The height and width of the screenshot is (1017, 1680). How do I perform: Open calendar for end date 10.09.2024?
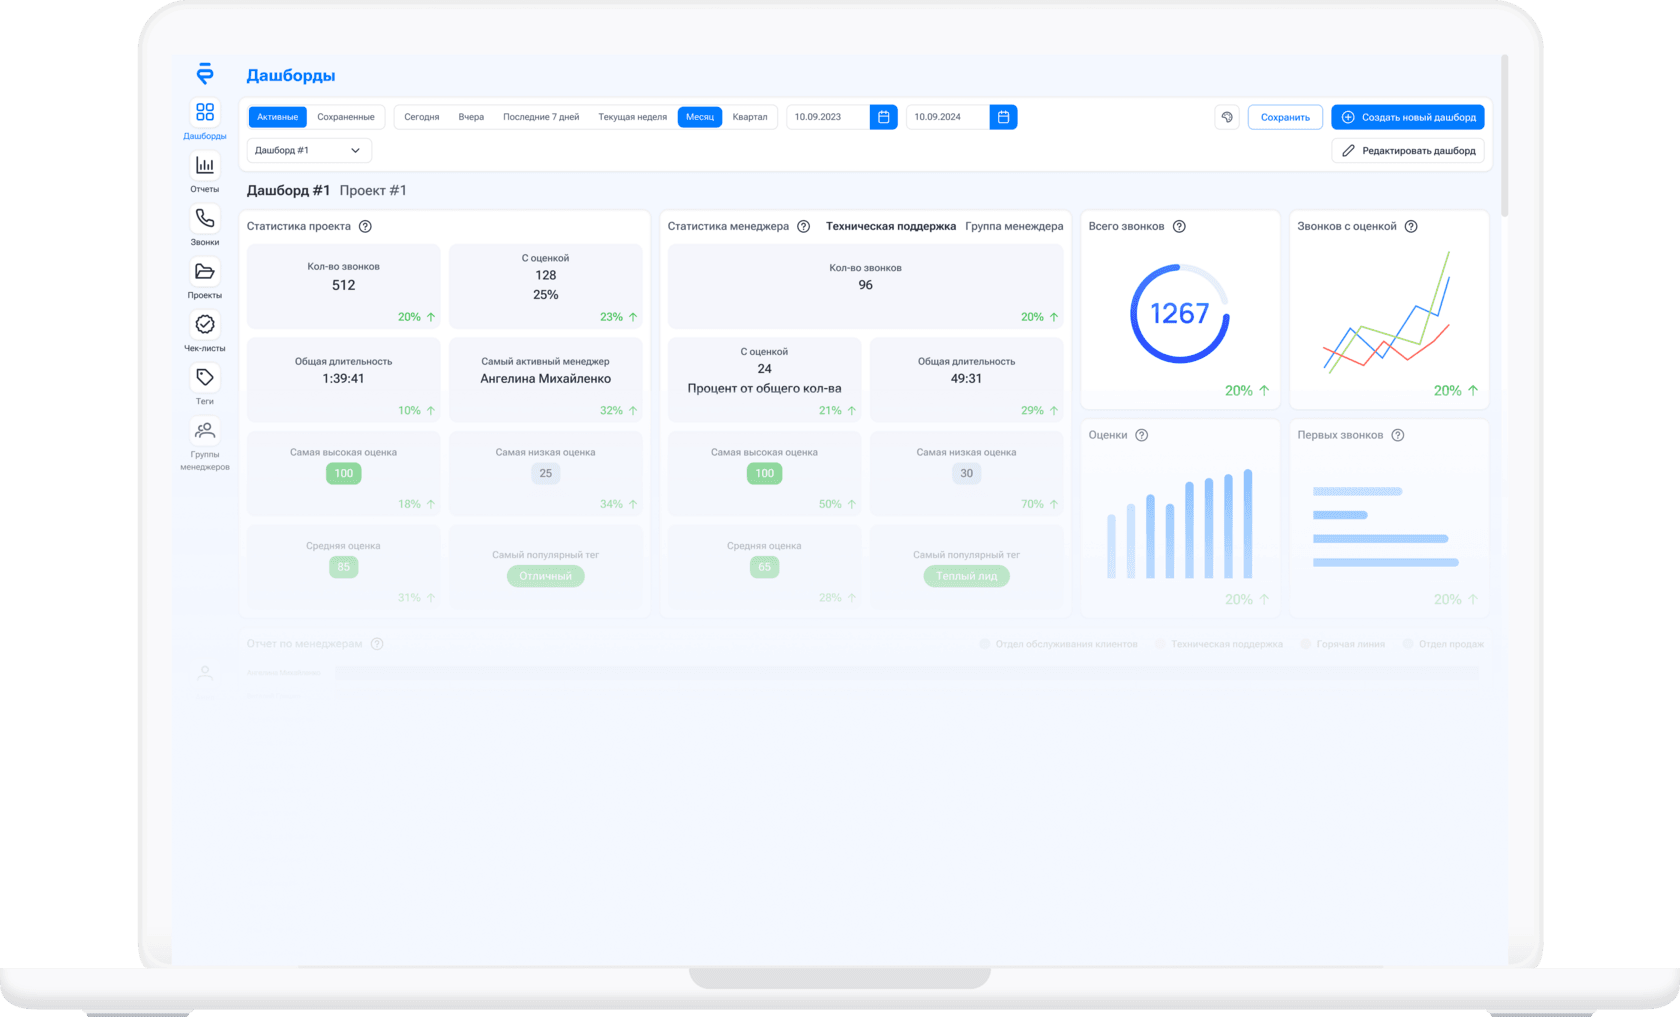tap(1003, 117)
